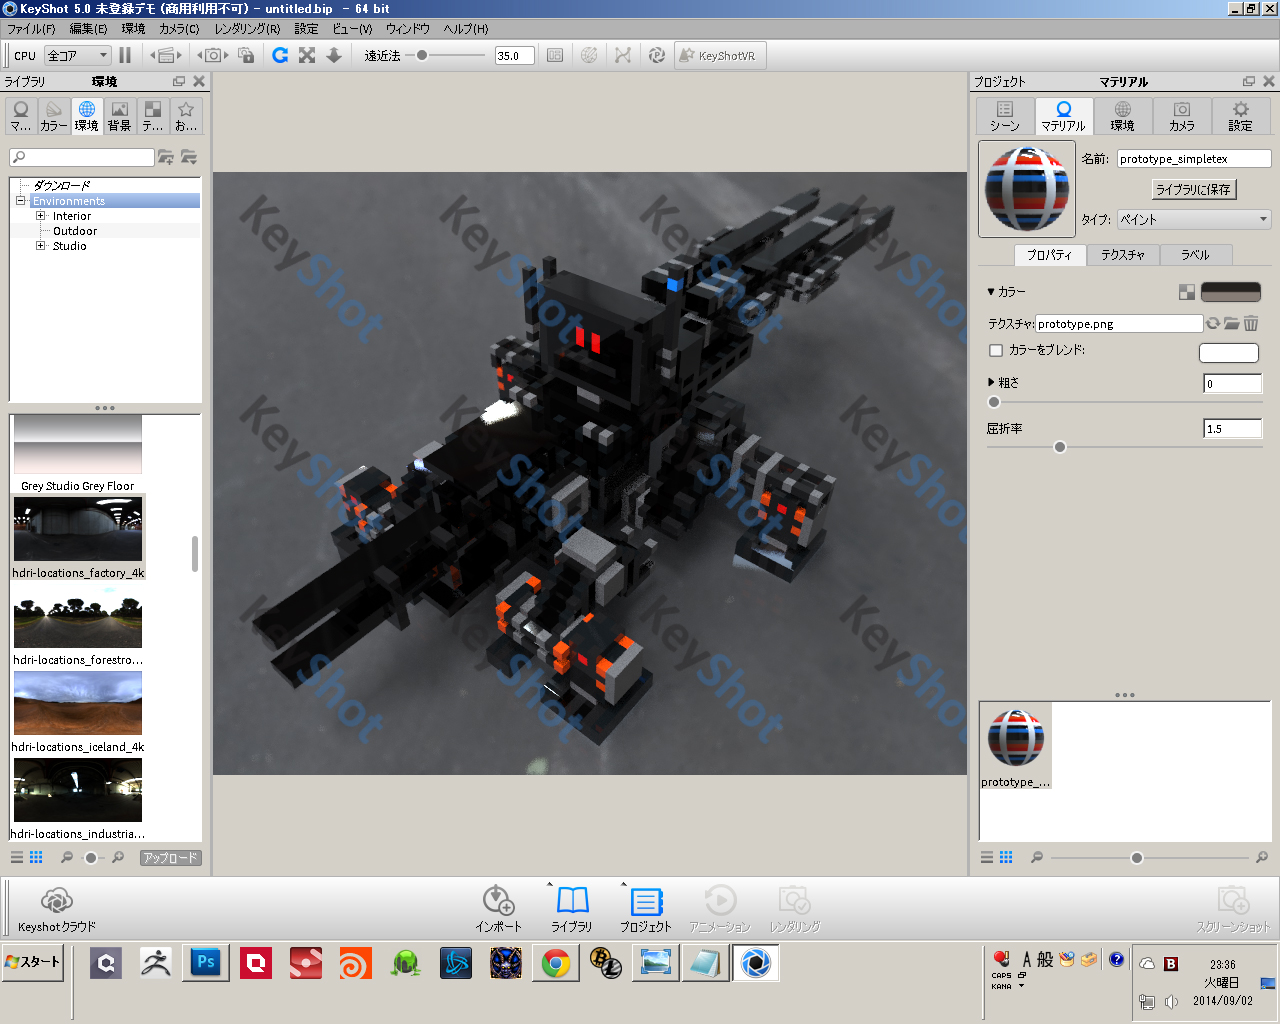Screen dimensions: 1280x1024
Task: Click the dark color swatch for カラー
Action: [x=1231, y=292]
